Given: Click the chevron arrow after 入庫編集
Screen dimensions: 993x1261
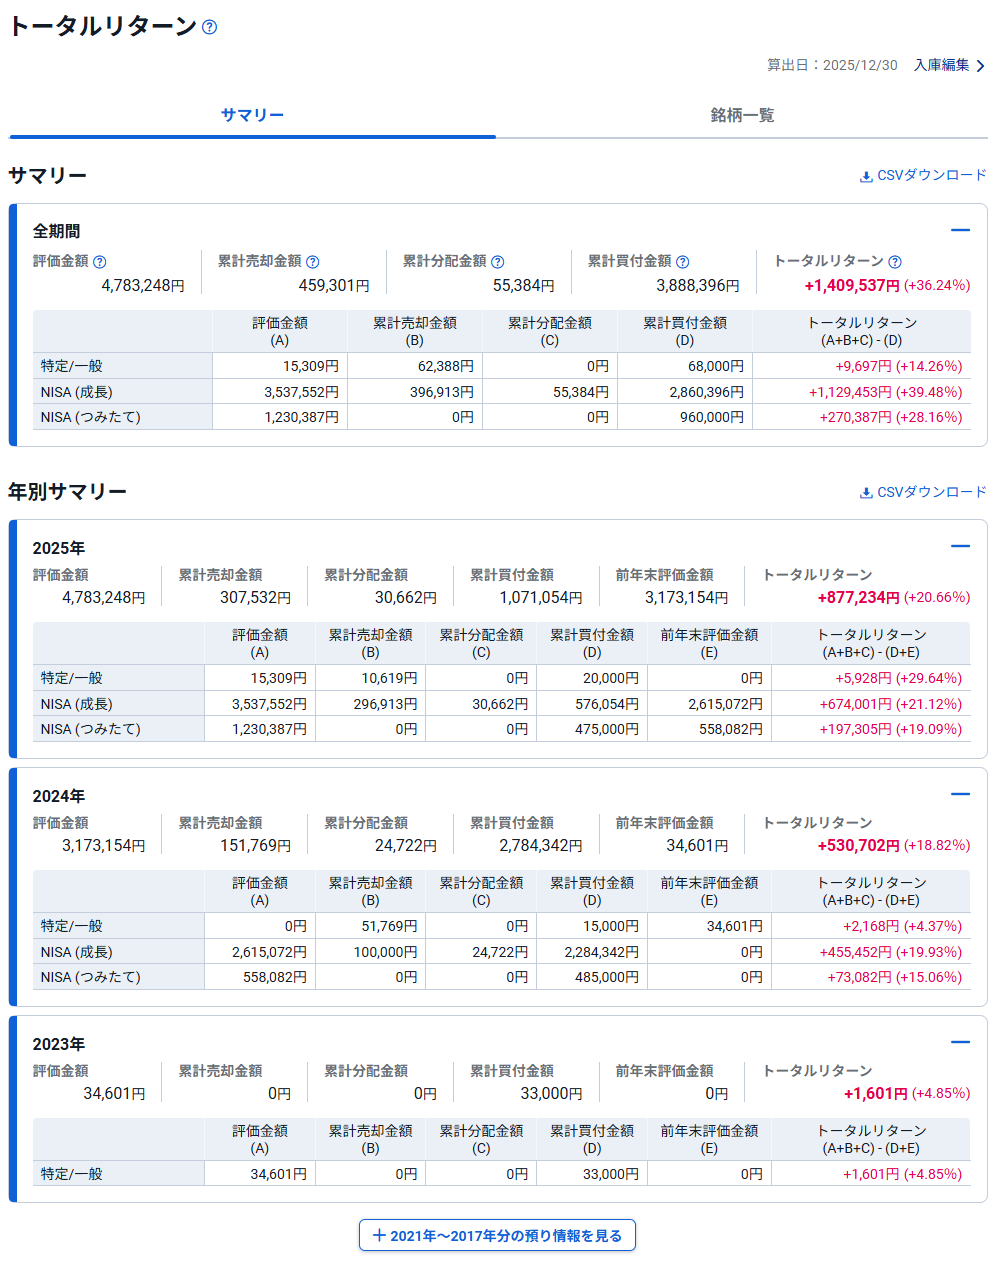Looking at the screenshot, I should (x=981, y=66).
